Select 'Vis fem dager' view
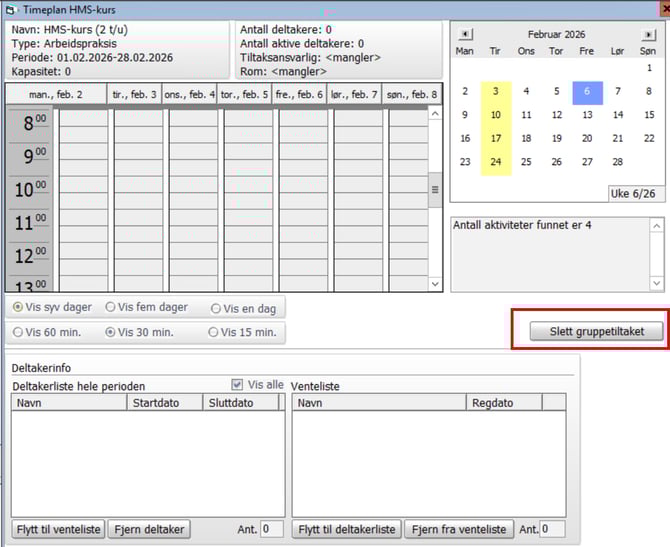This screenshot has height=547, width=670. coord(111,308)
